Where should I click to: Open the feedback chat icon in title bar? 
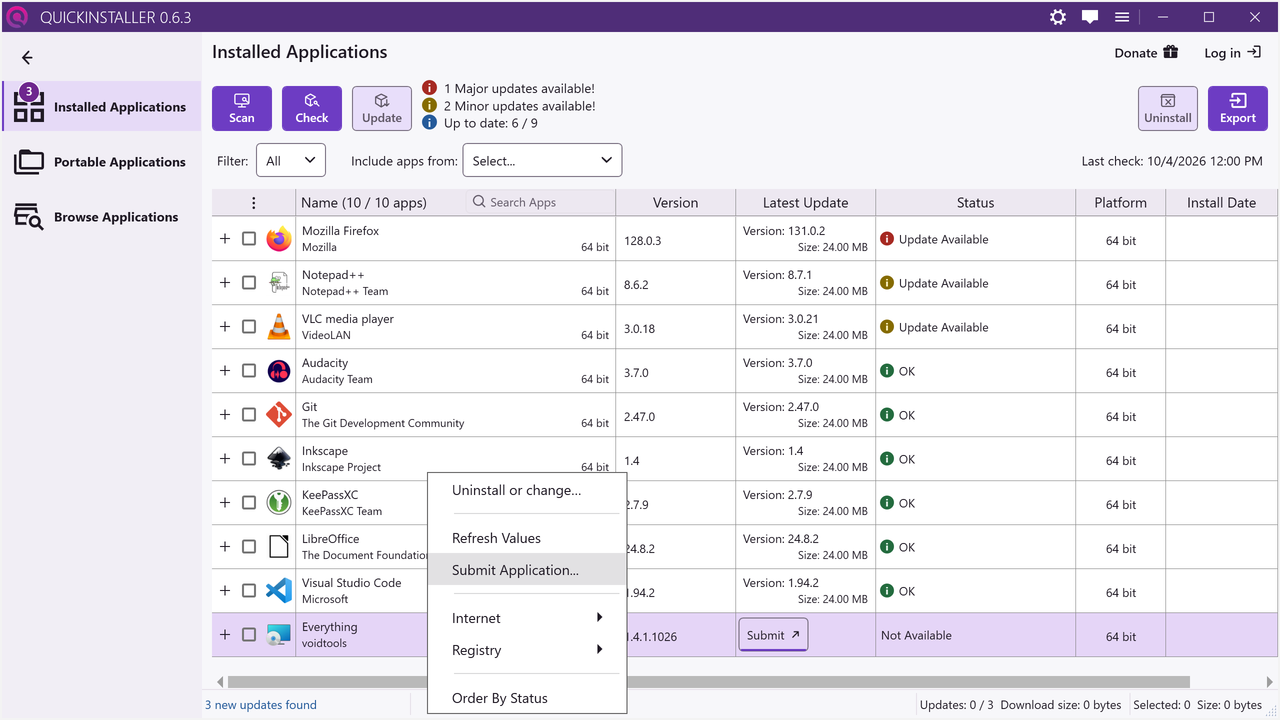pyautogui.click(x=1090, y=17)
